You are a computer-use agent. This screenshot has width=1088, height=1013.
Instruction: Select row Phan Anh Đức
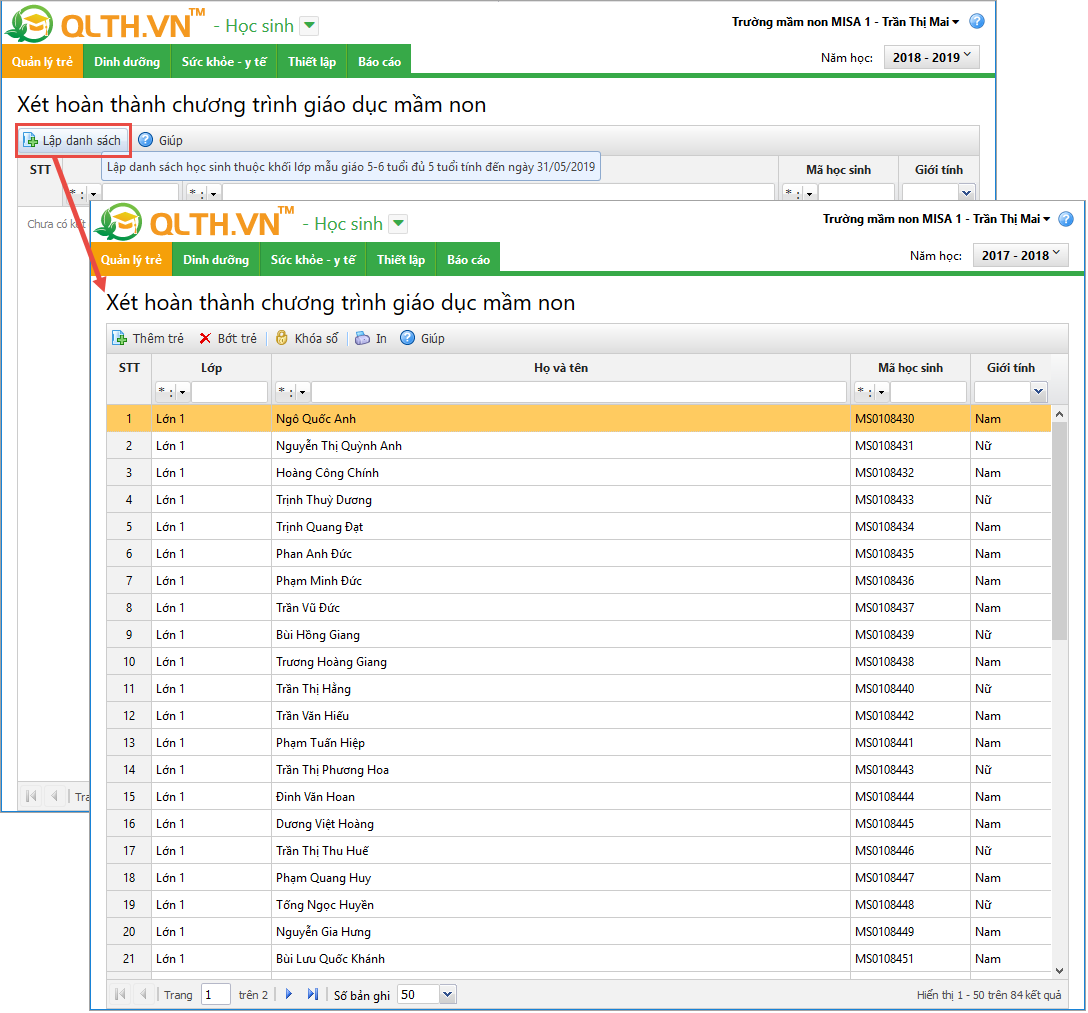[579, 554]
